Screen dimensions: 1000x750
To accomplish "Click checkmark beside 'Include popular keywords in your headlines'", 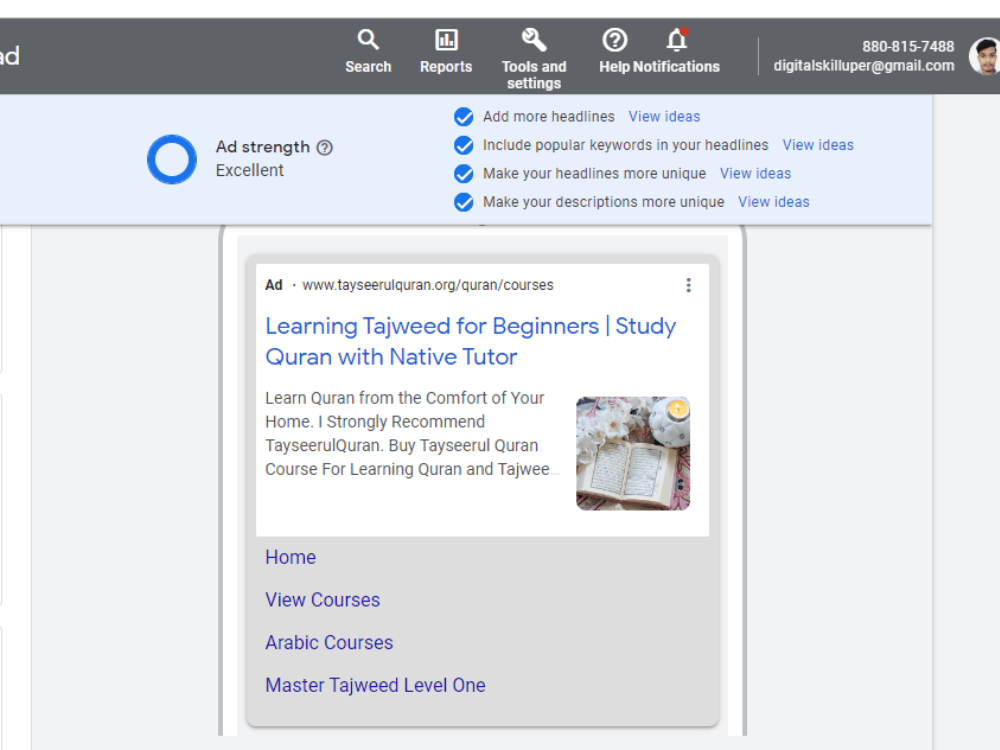I will (463, 145).
